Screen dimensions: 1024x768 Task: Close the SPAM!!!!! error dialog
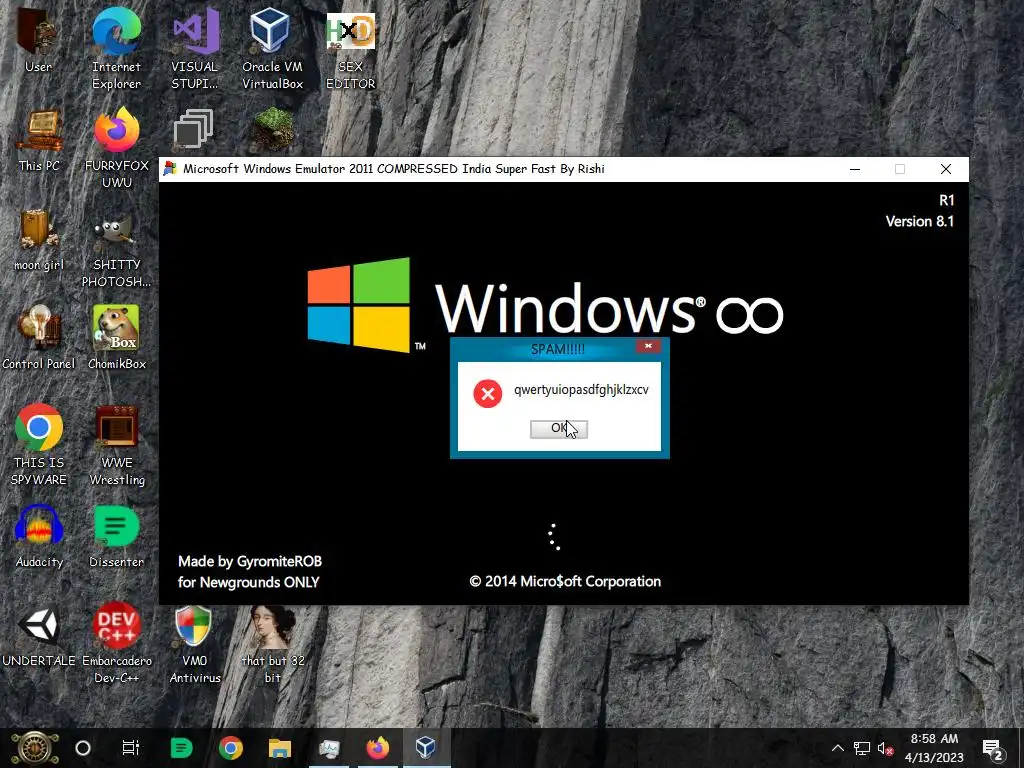pyautogui.click(x=648, y=346)
